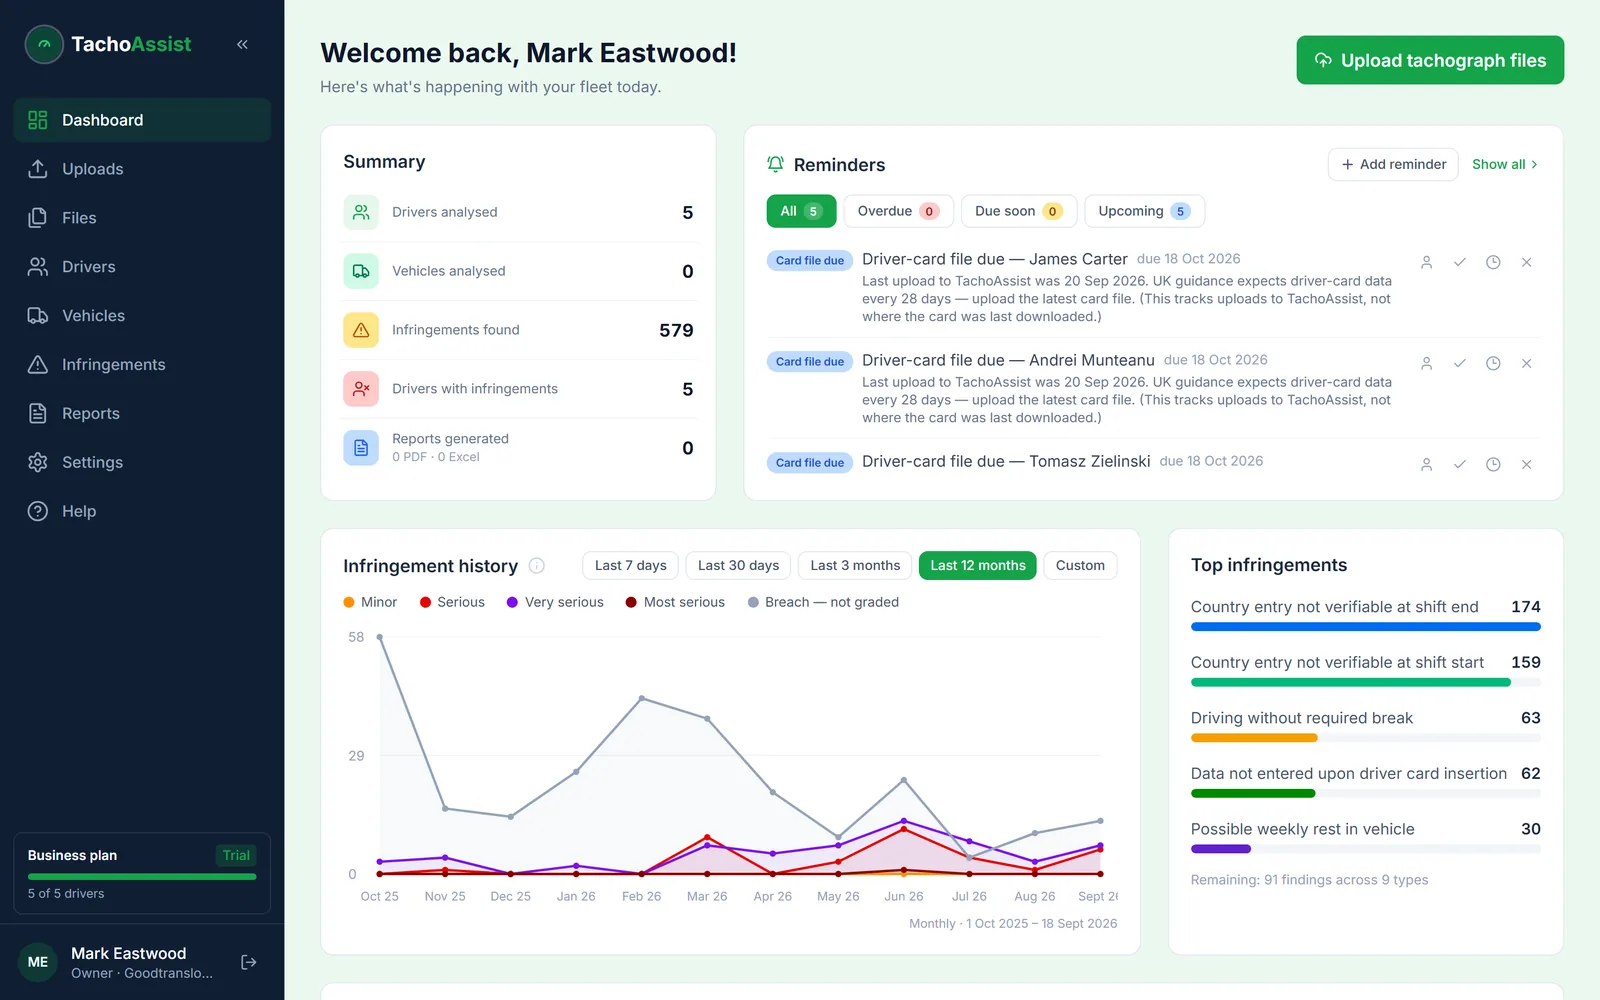Mark James Carter reminder as done

click(x=1460, y=262)
